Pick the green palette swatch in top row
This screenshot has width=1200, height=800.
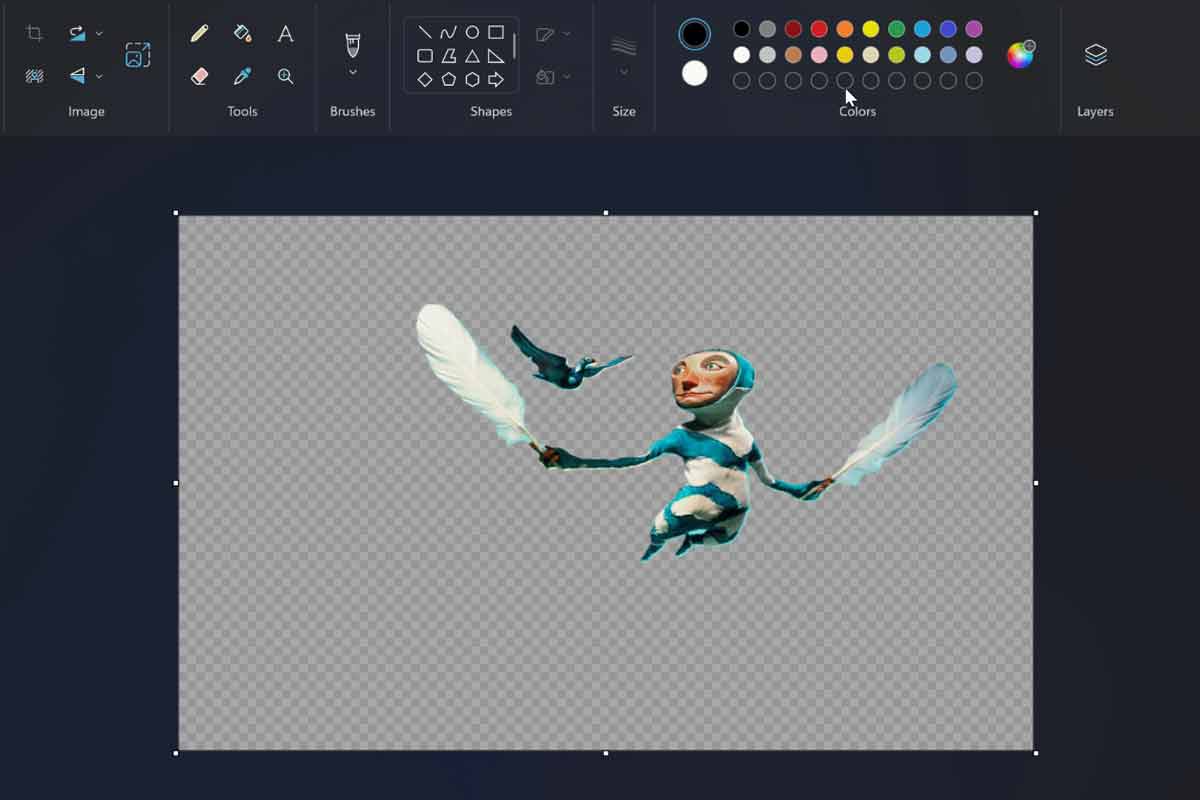897,29
